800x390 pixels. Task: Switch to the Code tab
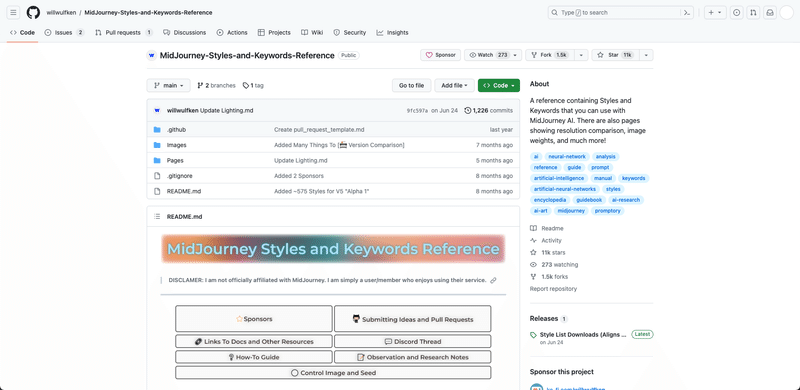(22, 32)
